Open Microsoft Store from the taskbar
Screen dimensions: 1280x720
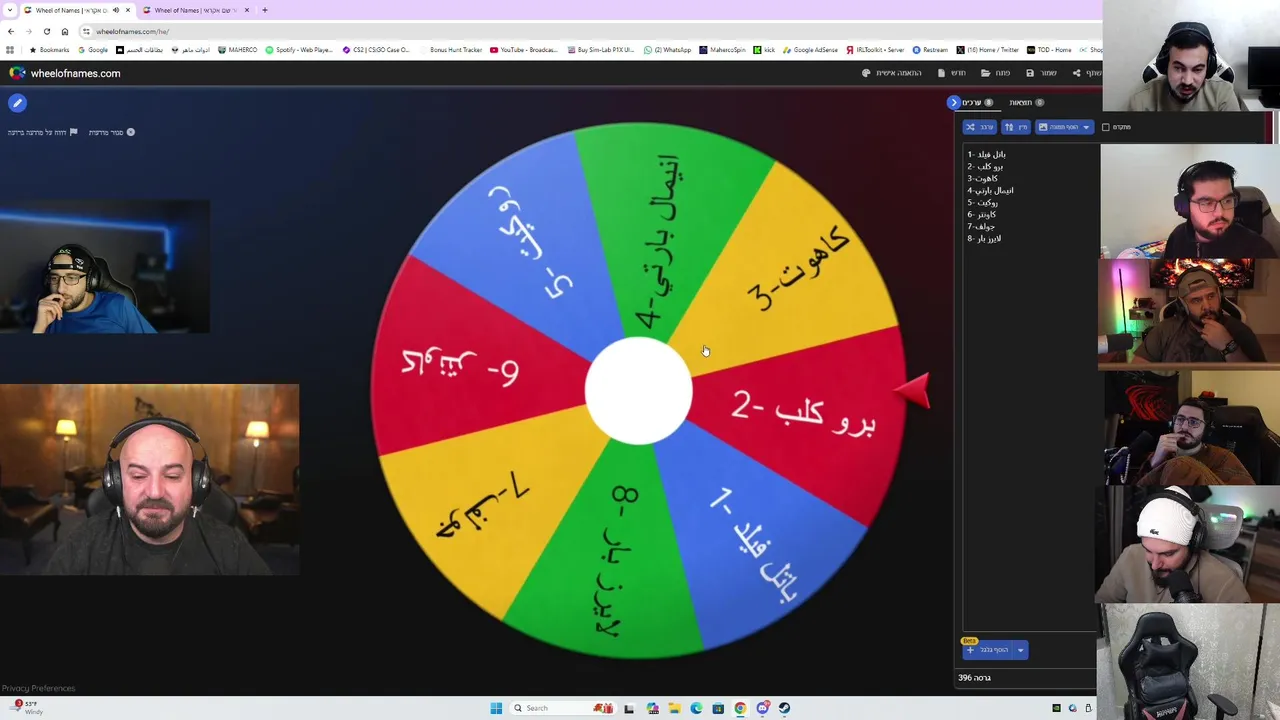(718, 708)
